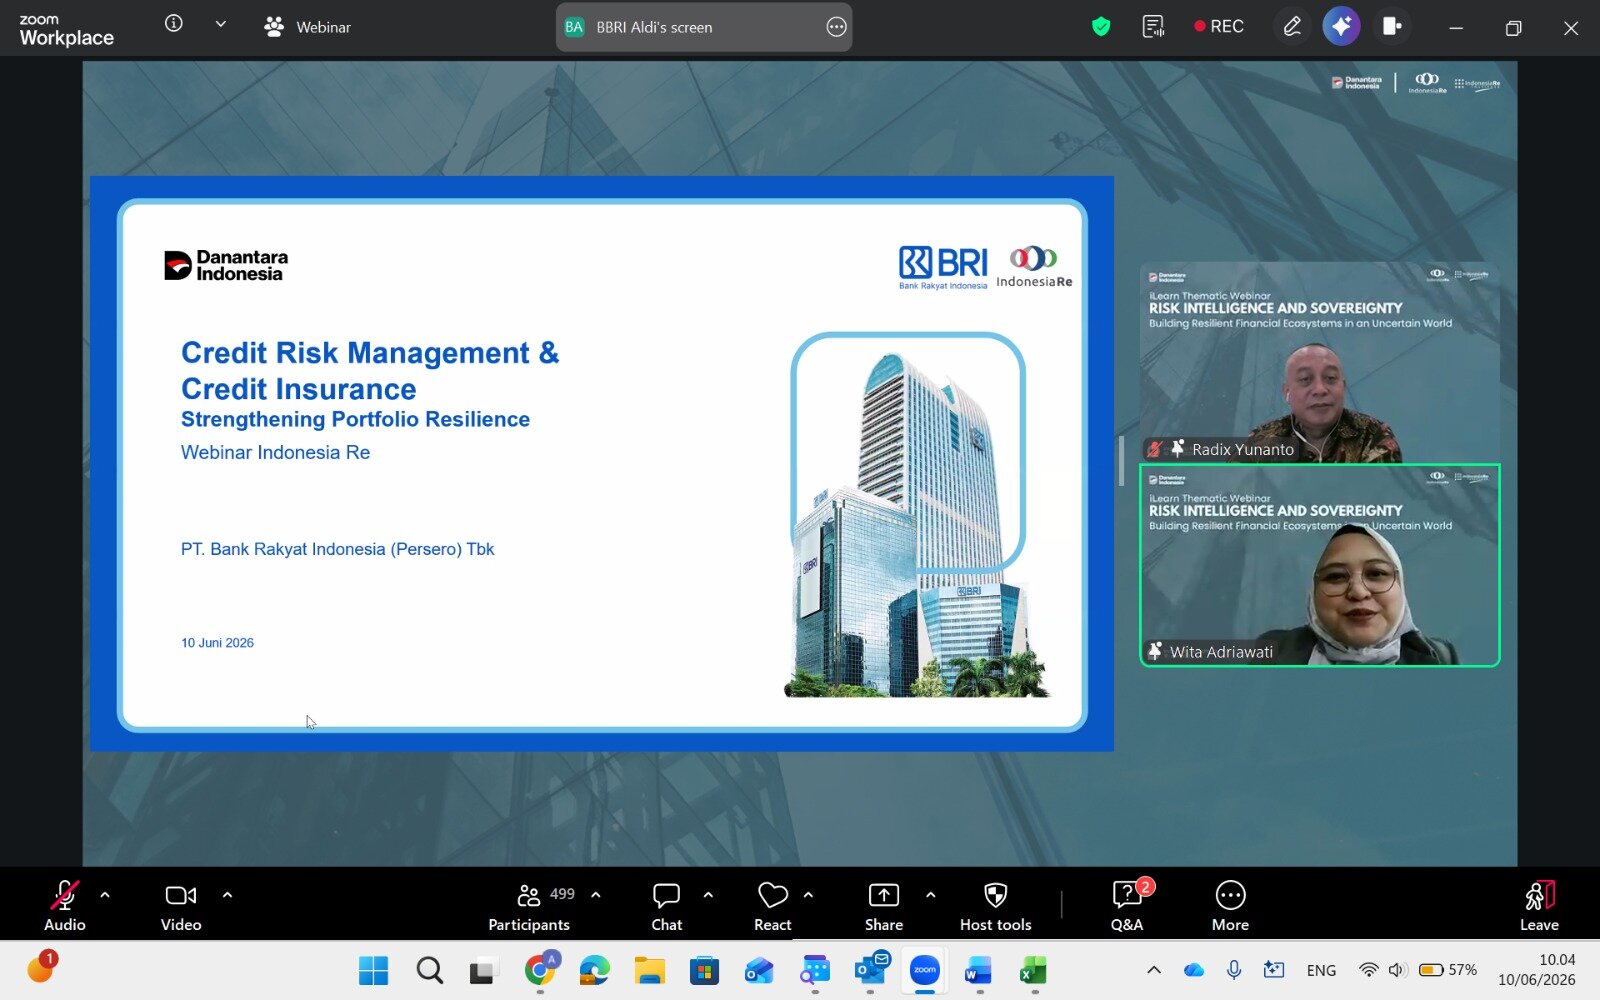Viewport: 1600px width, 1000px height.
Task: Toggle the Video camera button
Action: coord(181,906)
